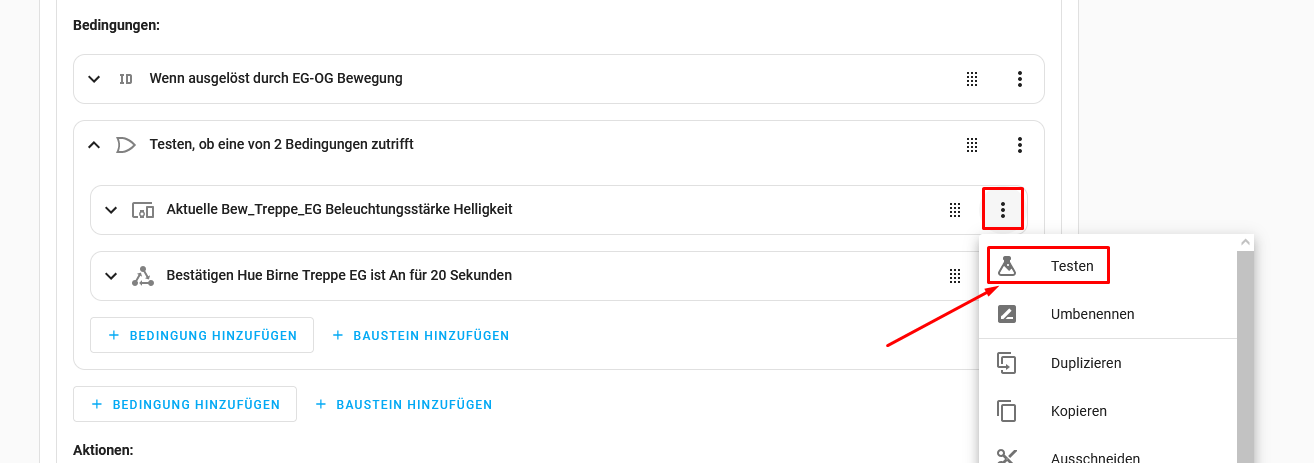Click drag handle of EG-OG Bewegung condition
Image resolution: width=1314 pixels, height=463 pixels.
[x=971, y=79]
